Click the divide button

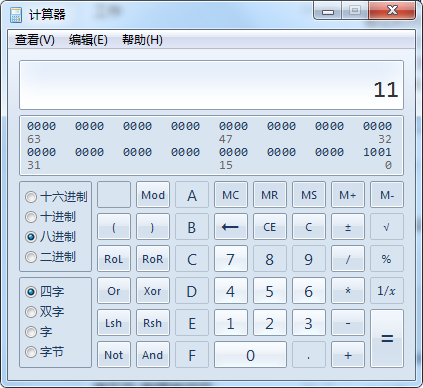[348, 259]
